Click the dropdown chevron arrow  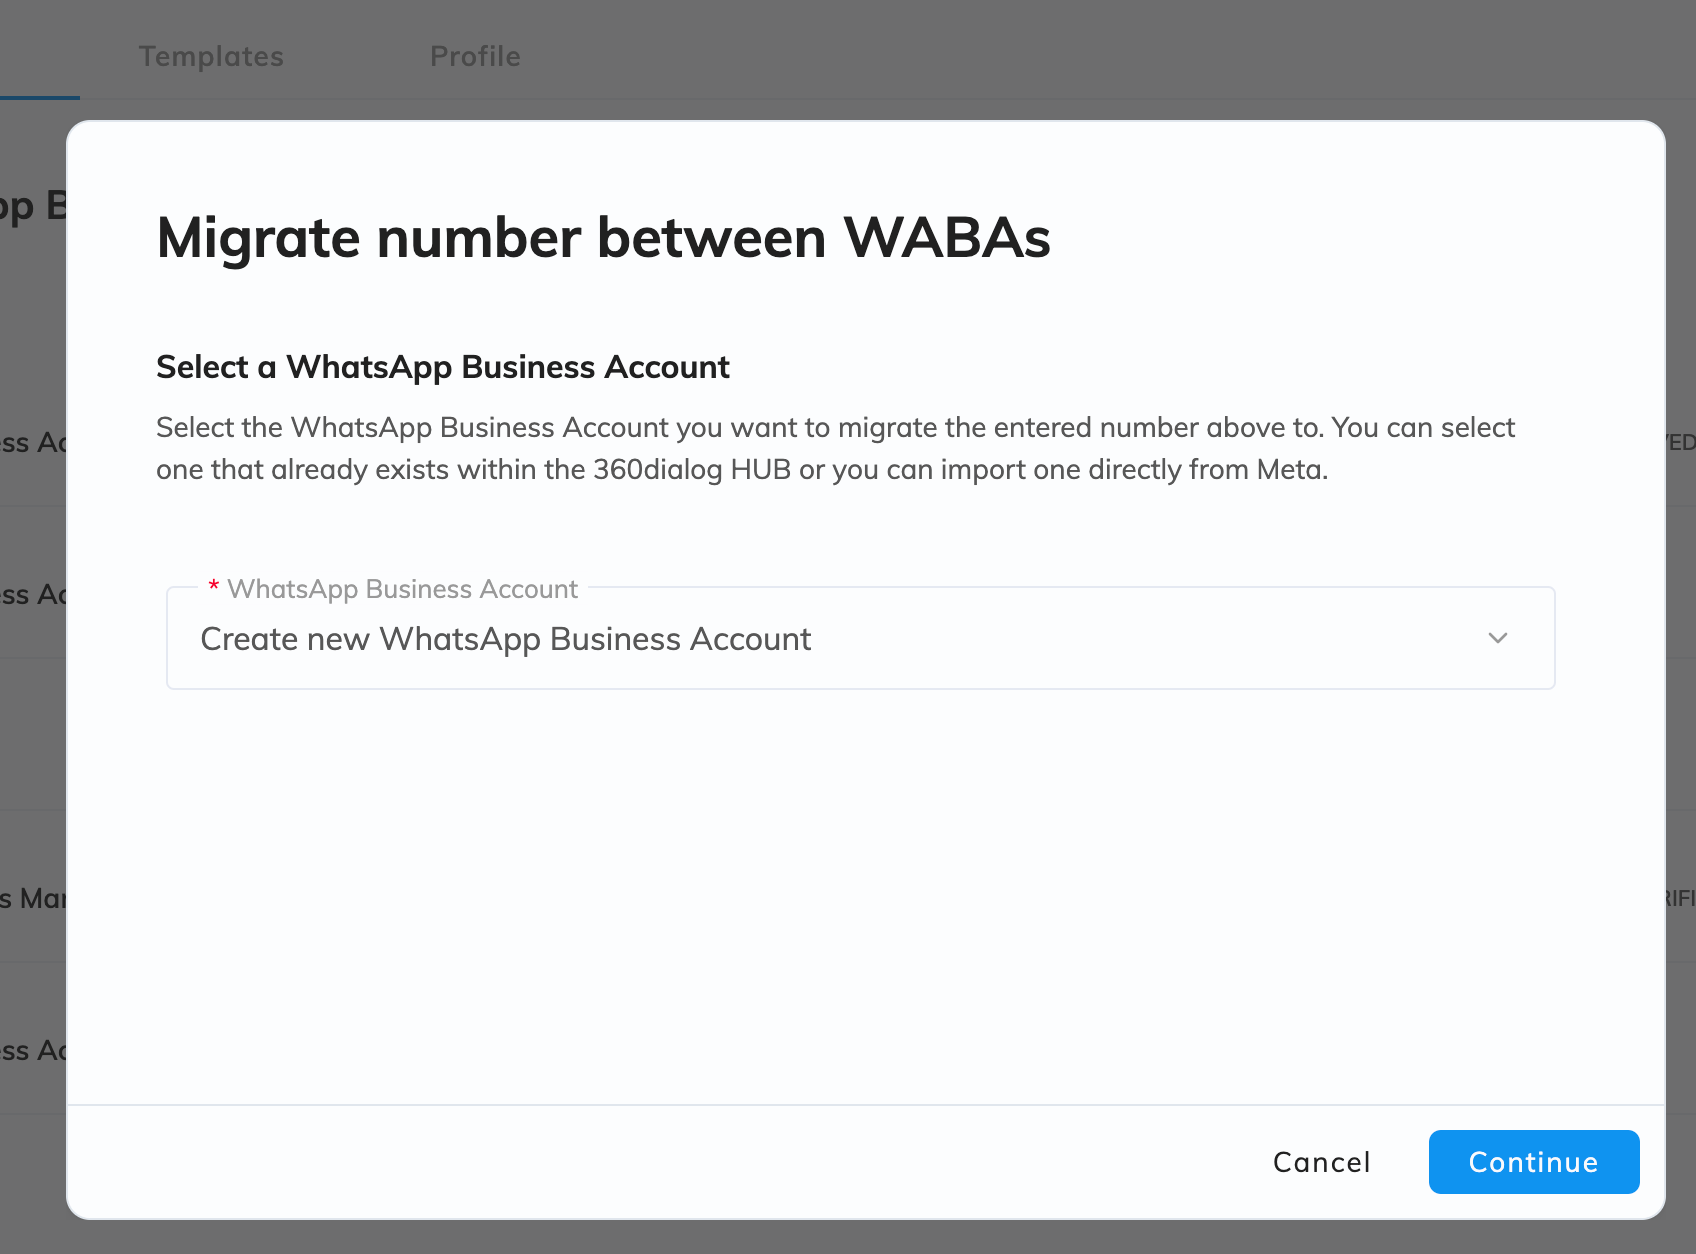[x=1498, y=638]
